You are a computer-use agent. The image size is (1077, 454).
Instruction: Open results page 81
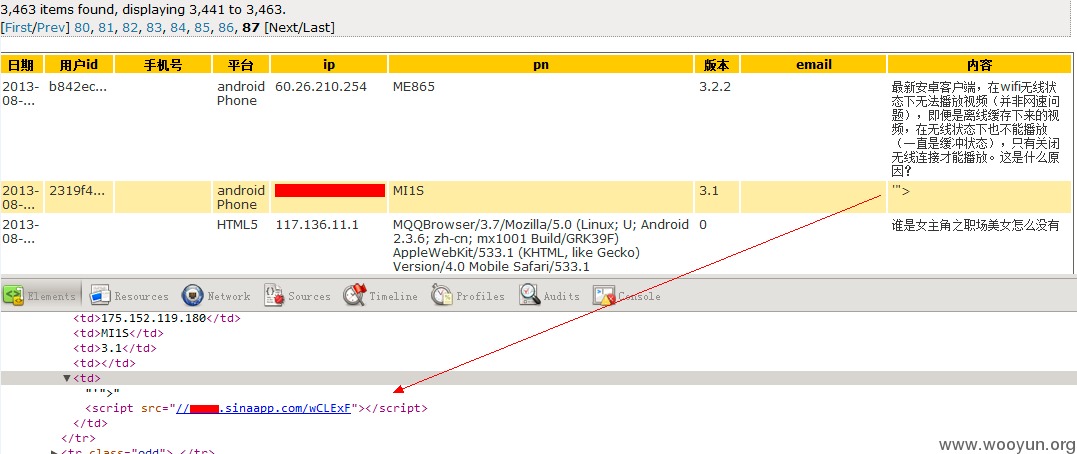pyautogui.click(x=106, y=27)
